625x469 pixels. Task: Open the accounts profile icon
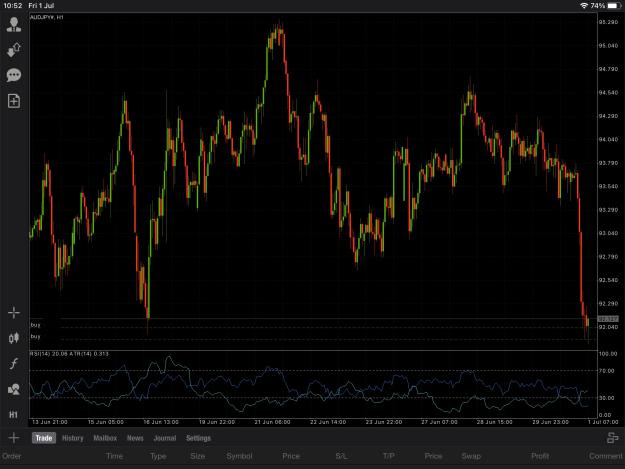[x=14, y=25]
